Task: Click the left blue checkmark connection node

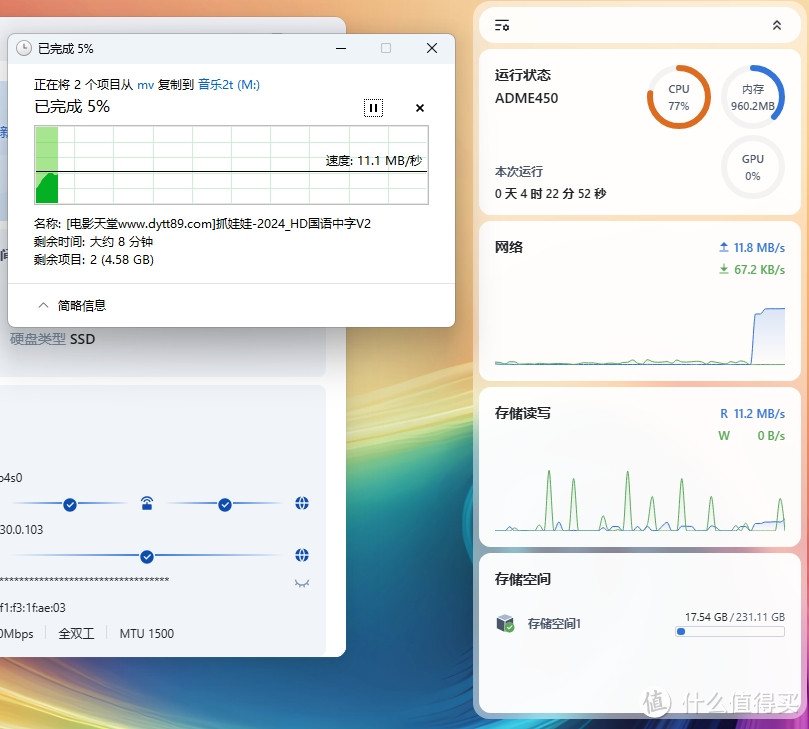Action: (x=69, y=505)
